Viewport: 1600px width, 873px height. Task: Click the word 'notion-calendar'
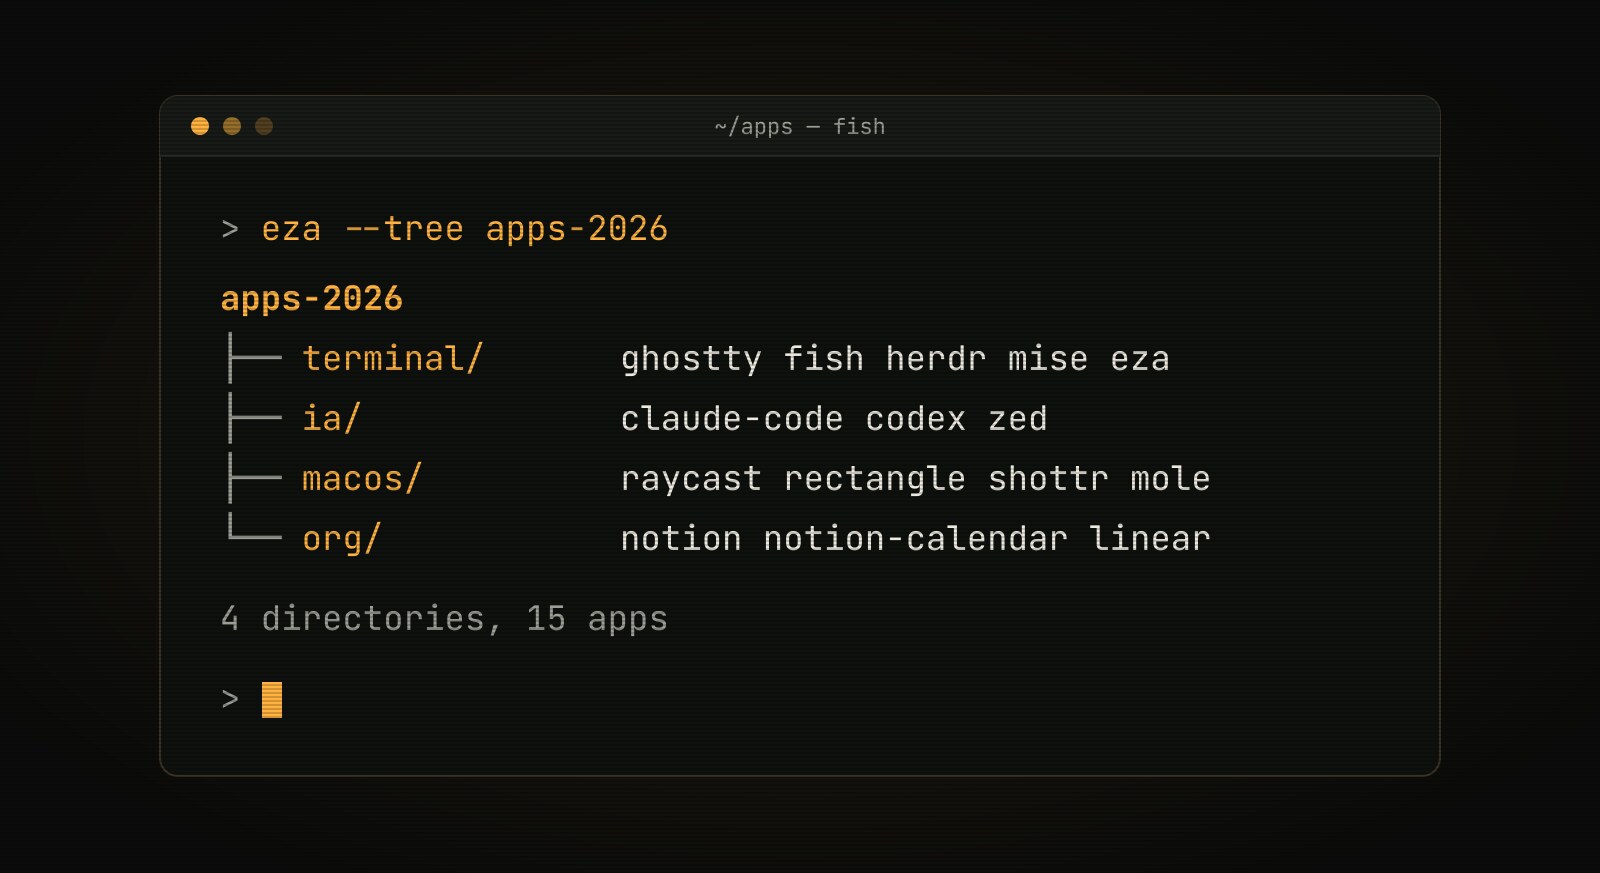point(915,539)
